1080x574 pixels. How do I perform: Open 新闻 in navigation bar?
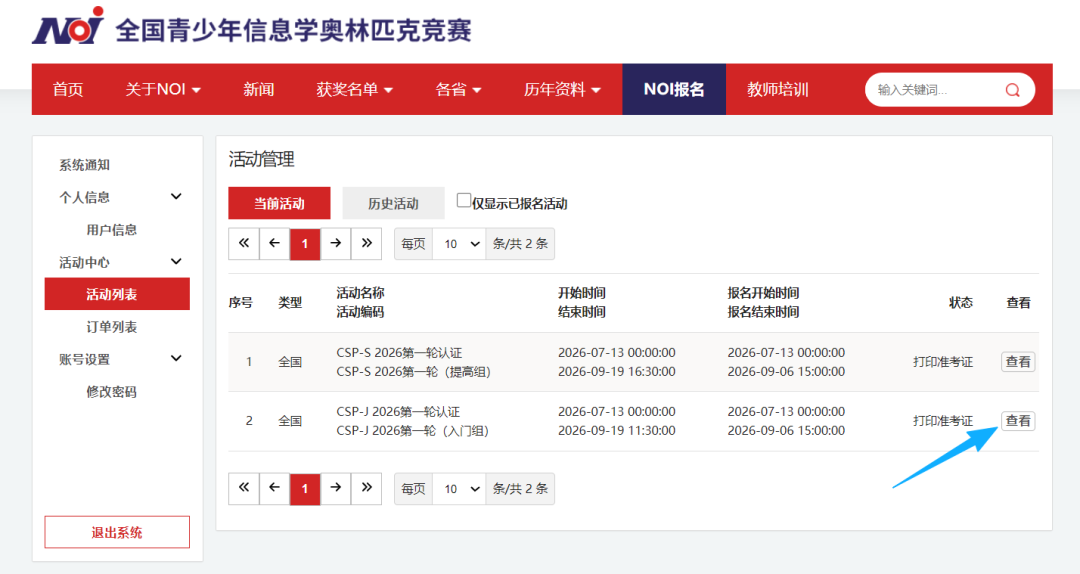(258, 90)
